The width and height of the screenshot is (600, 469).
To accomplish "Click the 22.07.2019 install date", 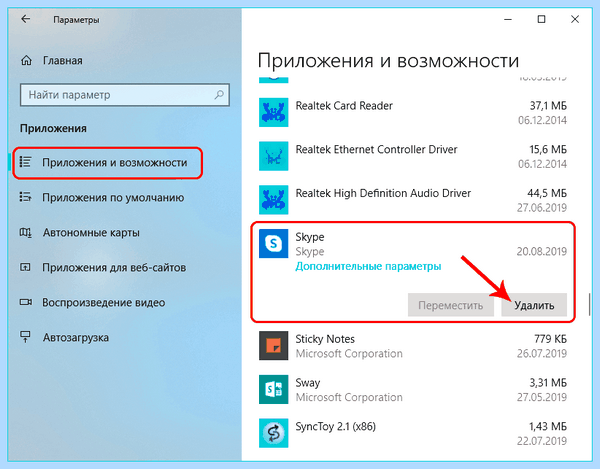I will click(541, 441).
